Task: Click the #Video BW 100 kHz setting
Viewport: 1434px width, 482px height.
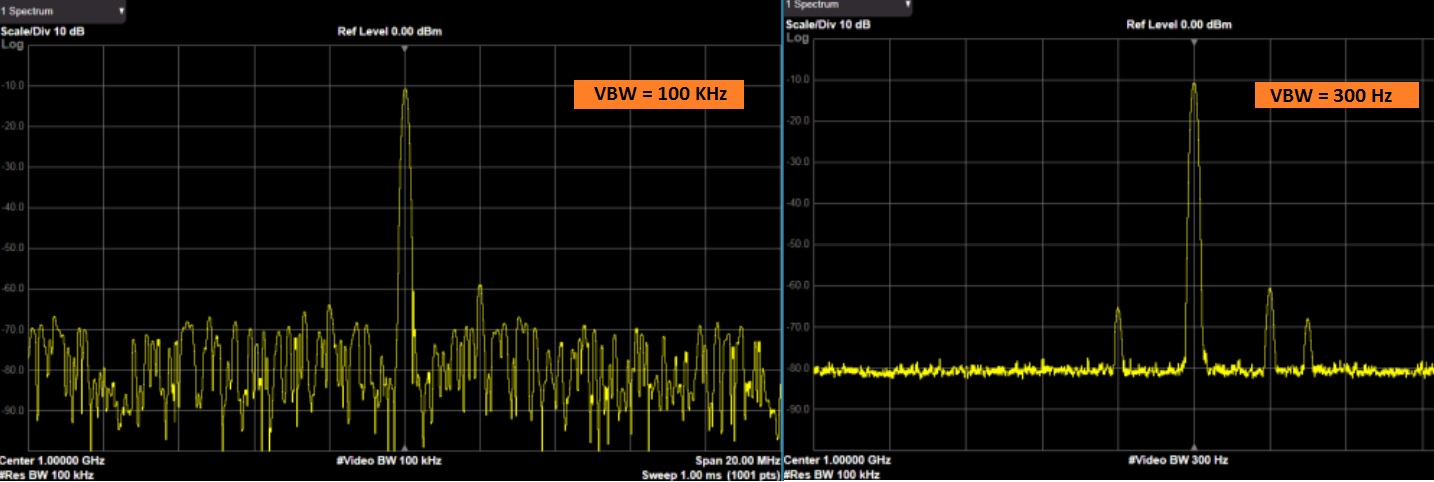Action: click(390, 461)
